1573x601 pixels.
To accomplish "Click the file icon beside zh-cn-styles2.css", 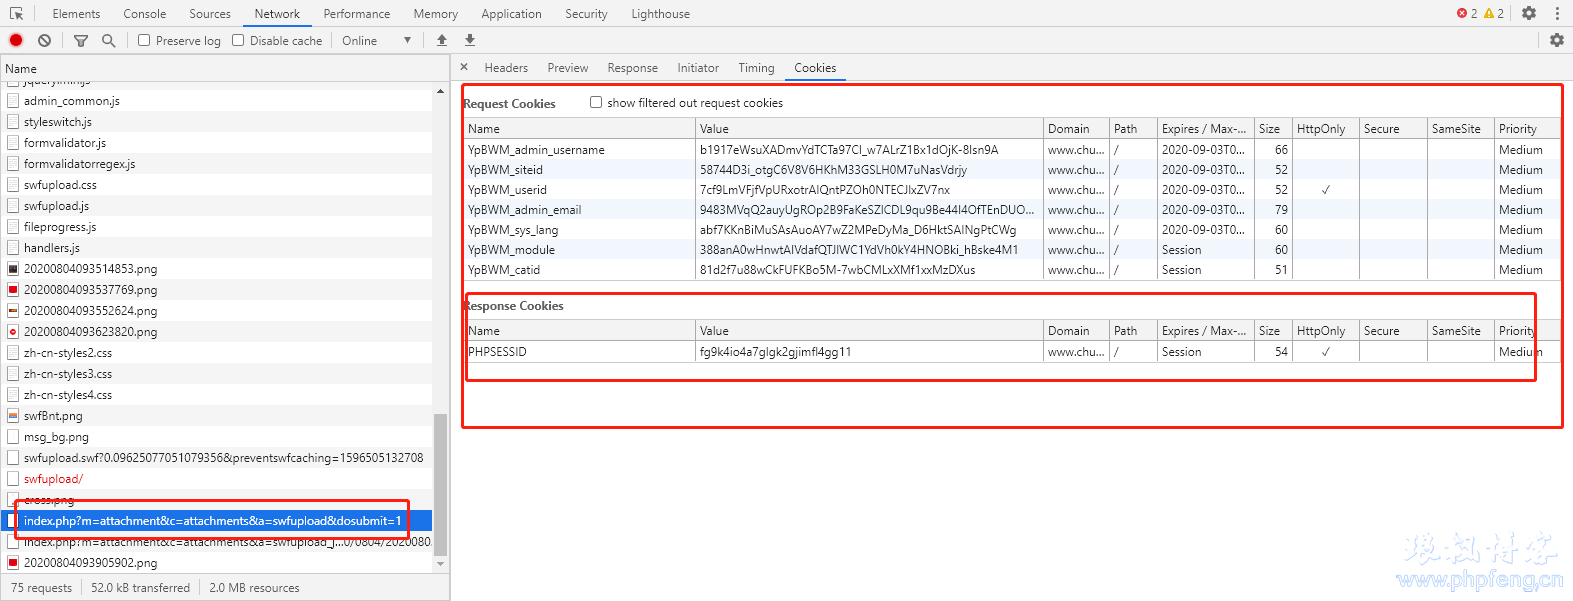I will coord(13,353).
